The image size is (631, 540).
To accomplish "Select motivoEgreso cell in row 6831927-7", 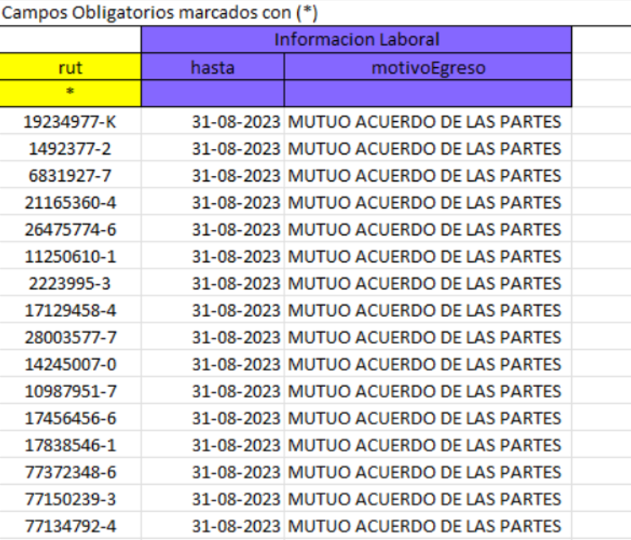I will click(428, 175).
